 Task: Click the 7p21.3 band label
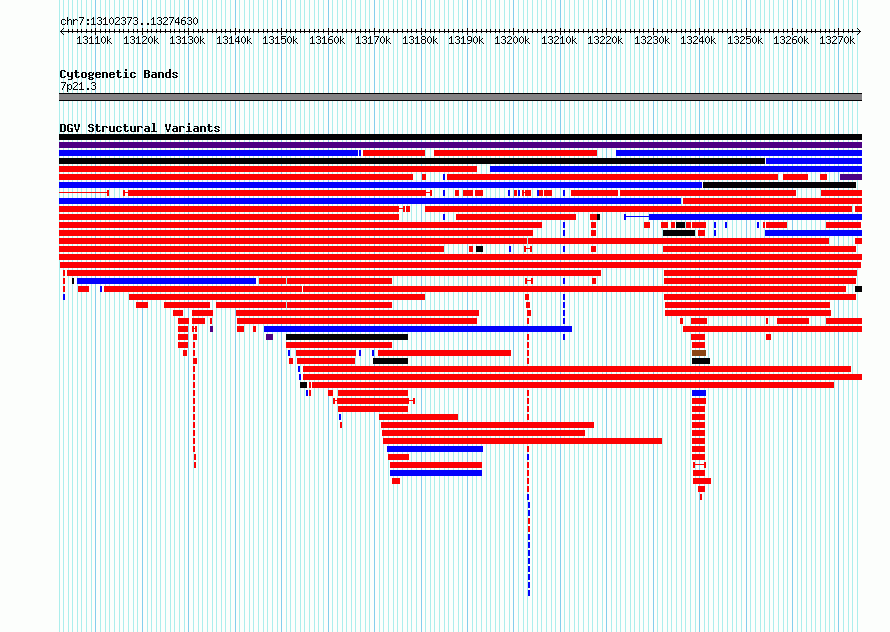[78, 86]
